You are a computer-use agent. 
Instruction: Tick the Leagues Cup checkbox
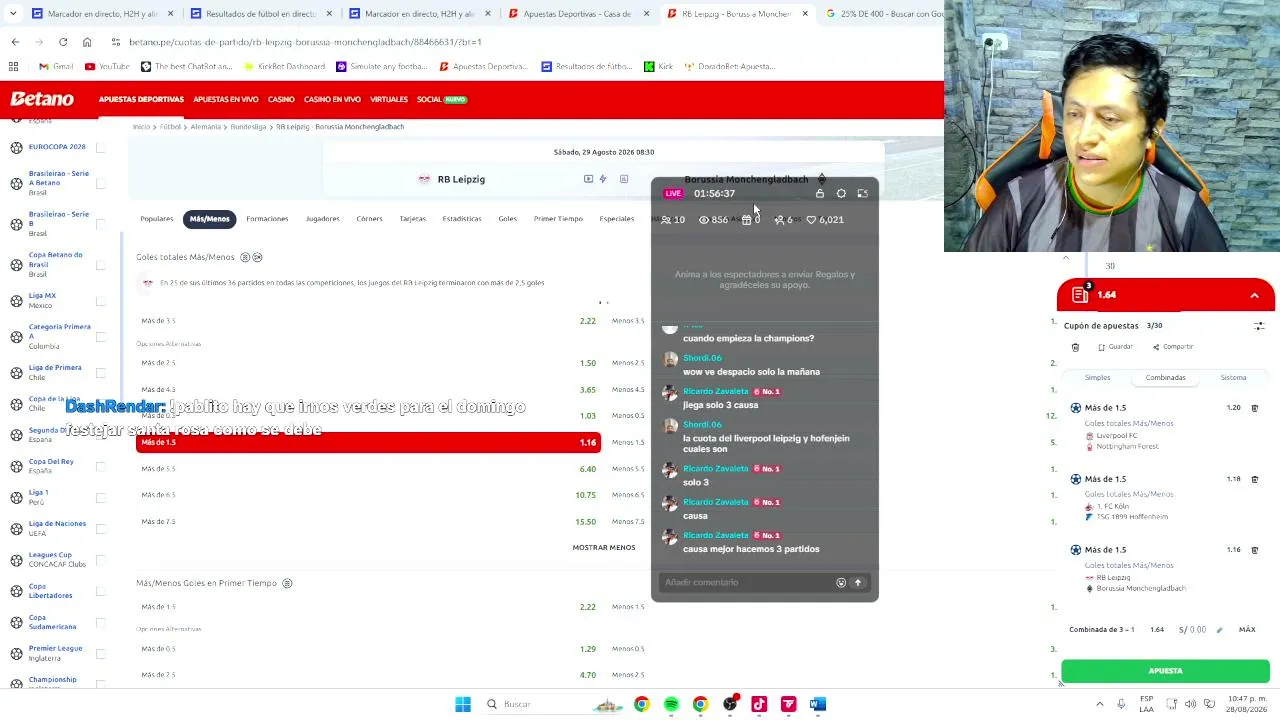point(100,559)
